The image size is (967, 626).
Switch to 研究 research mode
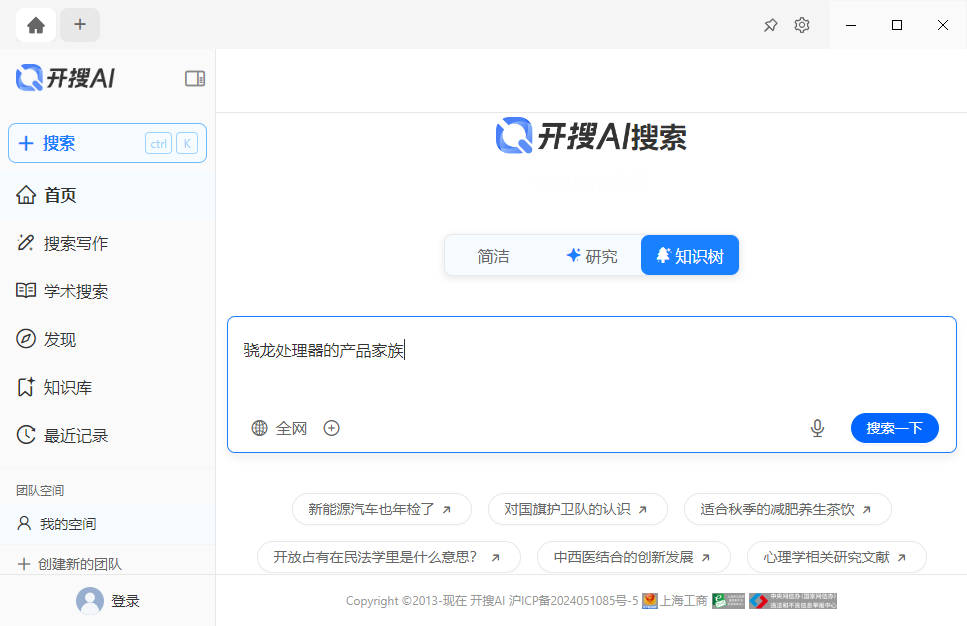click(593, 255)
